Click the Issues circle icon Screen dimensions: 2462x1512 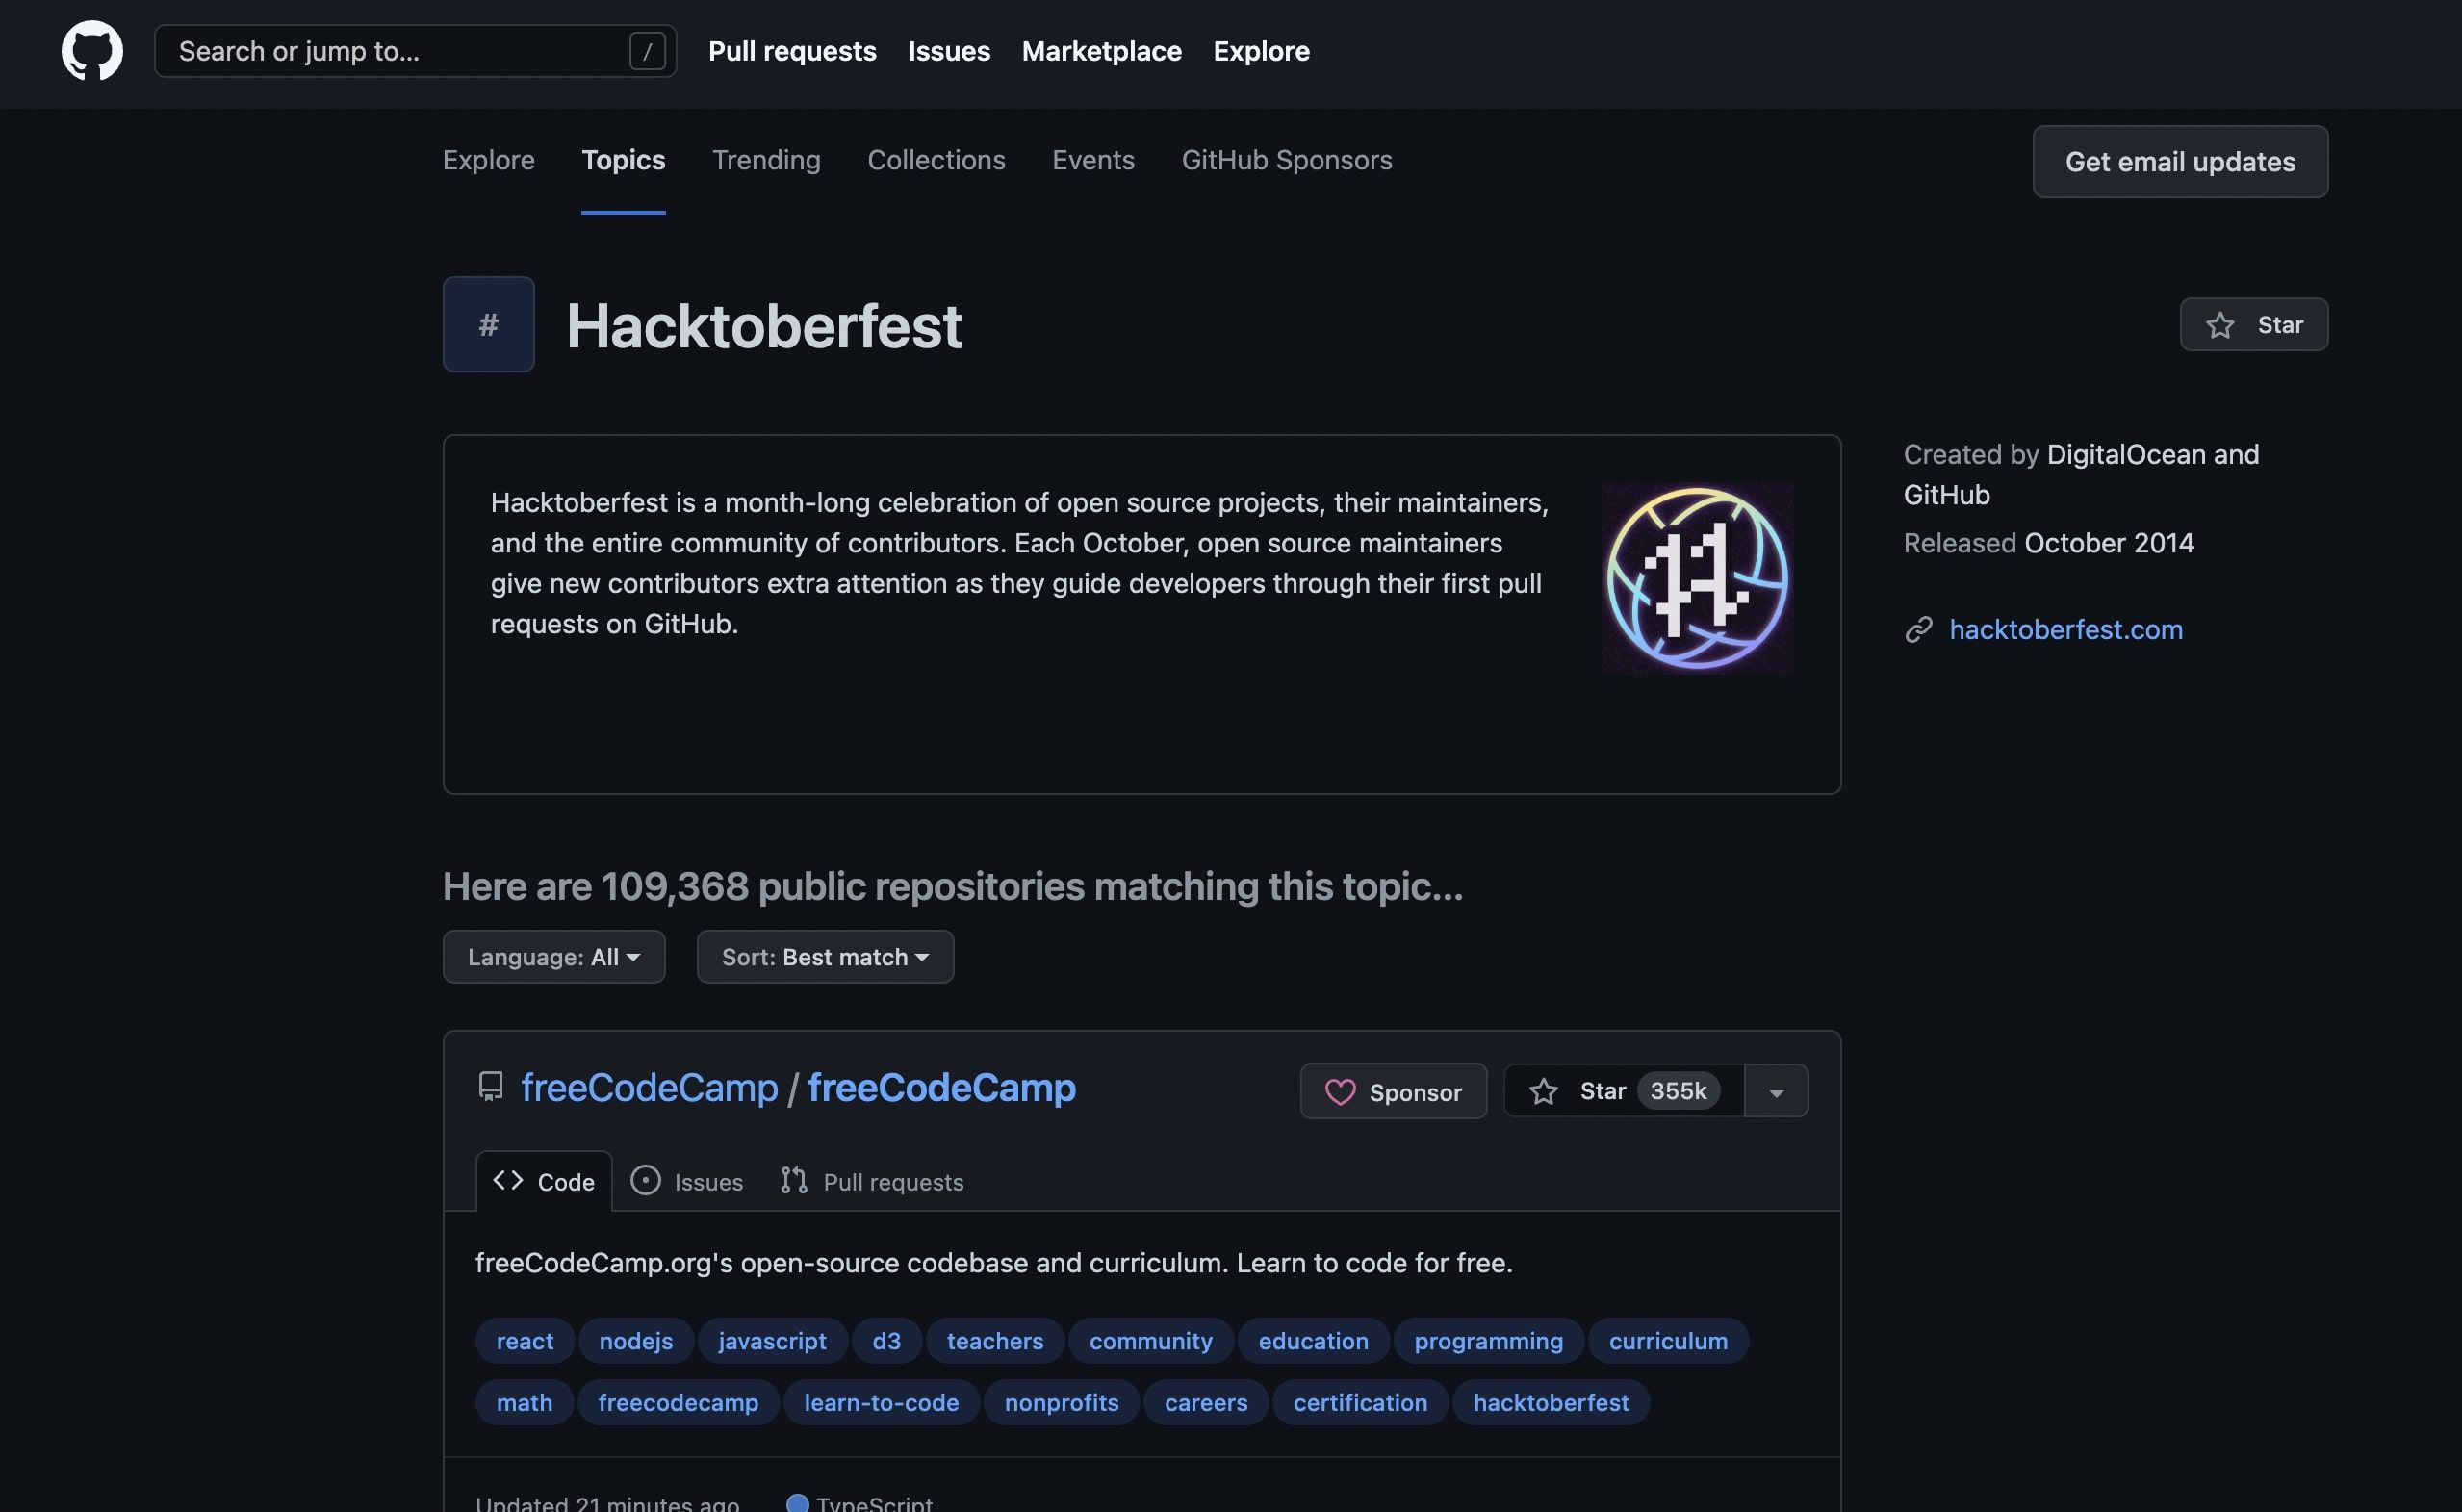click(645, 1181)
